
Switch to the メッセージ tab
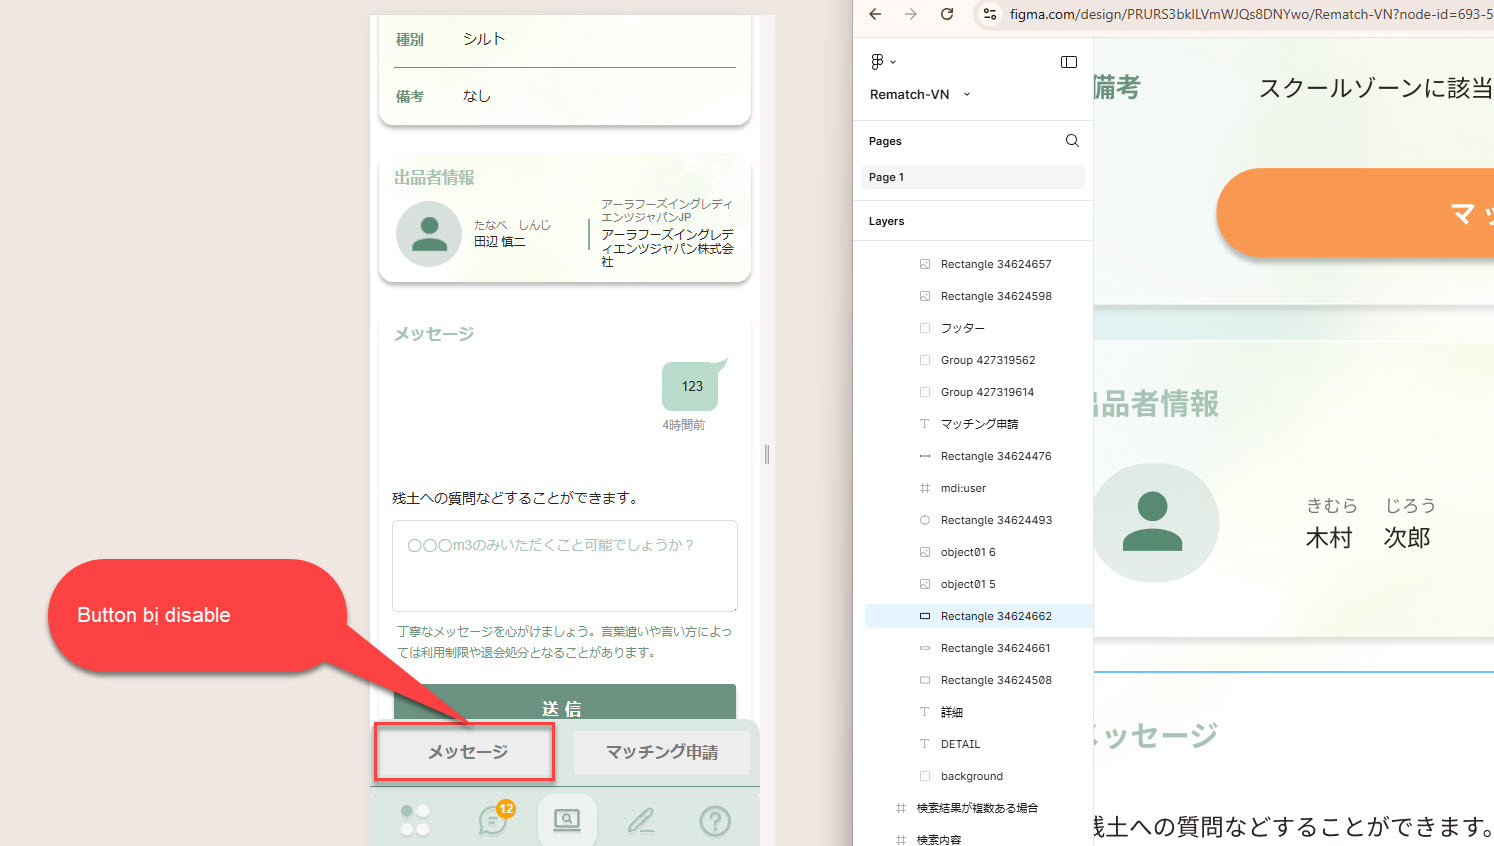(466, 752)
